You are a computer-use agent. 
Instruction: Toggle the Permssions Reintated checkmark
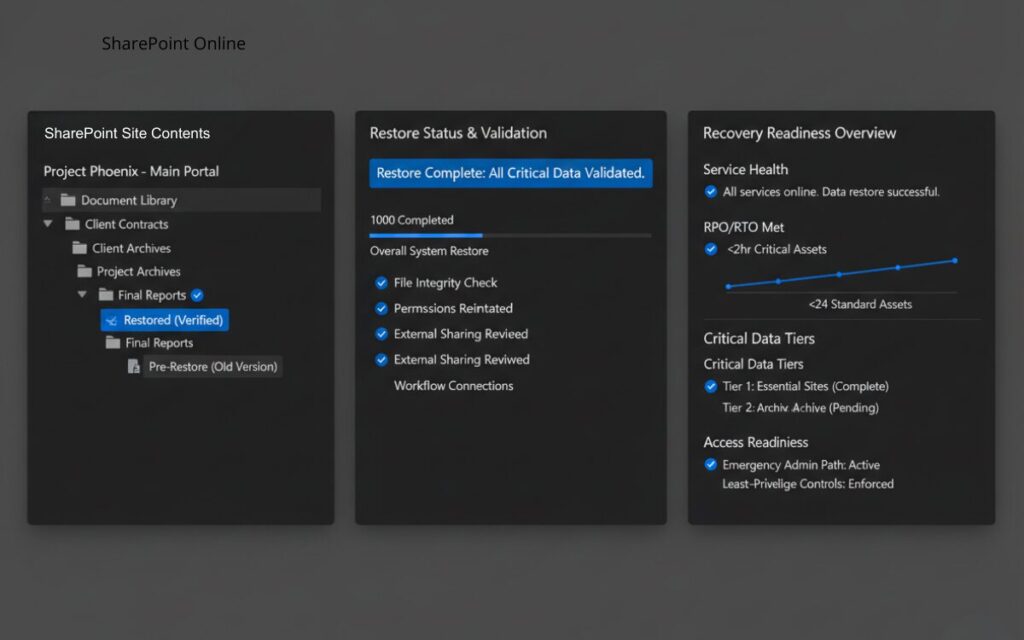click(381, 309)
